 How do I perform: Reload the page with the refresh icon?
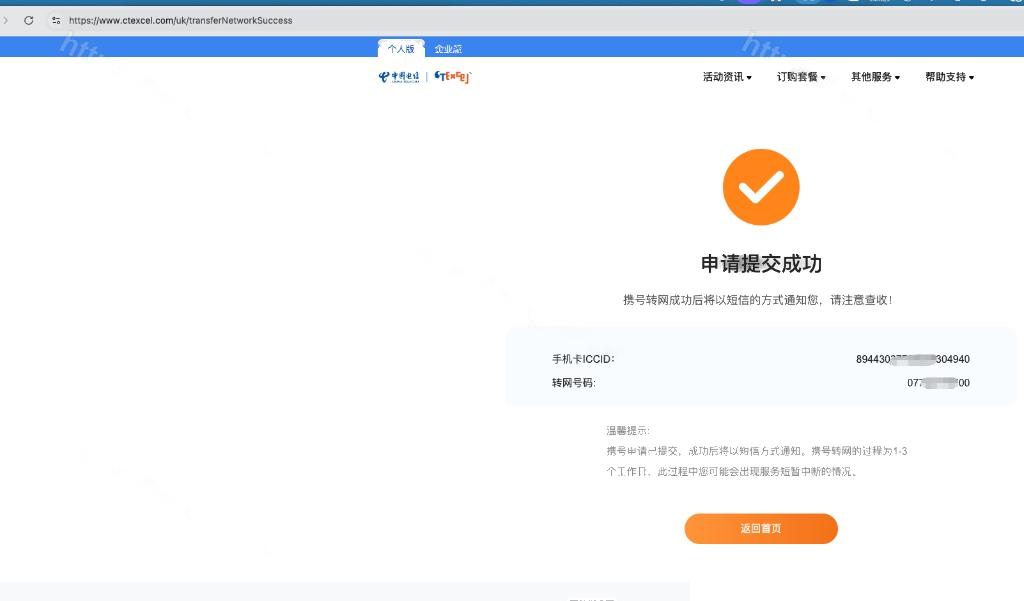click(29, 20)
